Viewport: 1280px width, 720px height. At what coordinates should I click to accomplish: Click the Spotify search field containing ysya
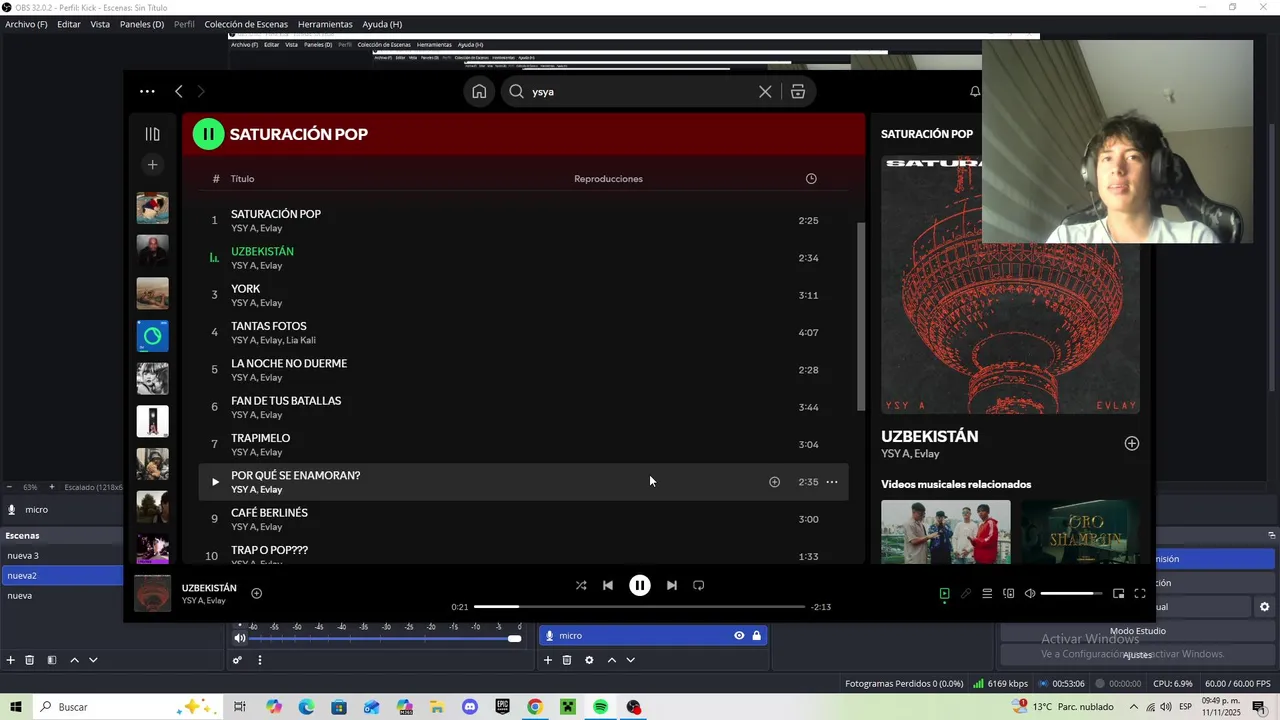640,91
